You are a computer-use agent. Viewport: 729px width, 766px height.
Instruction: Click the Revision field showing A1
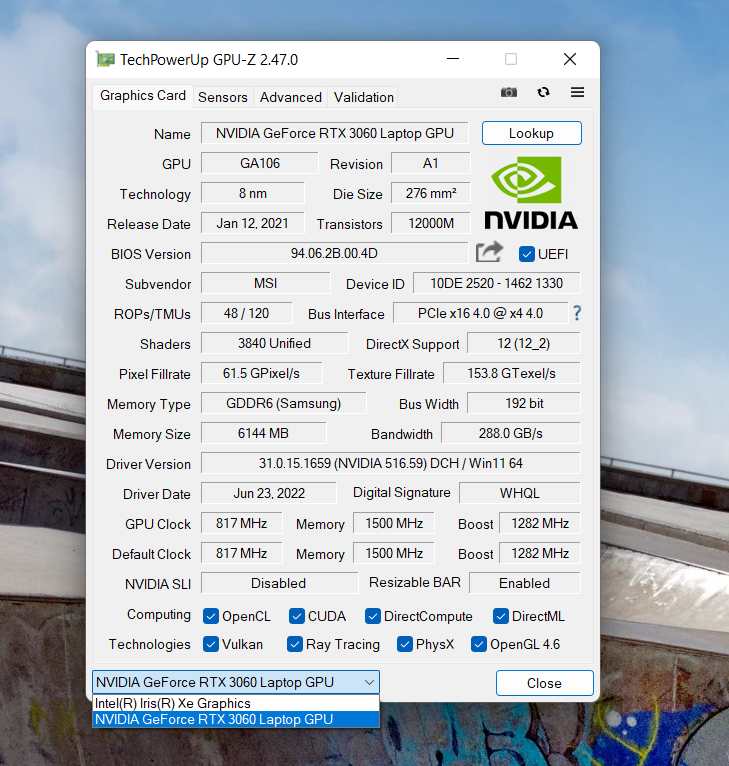pos(430,163)
